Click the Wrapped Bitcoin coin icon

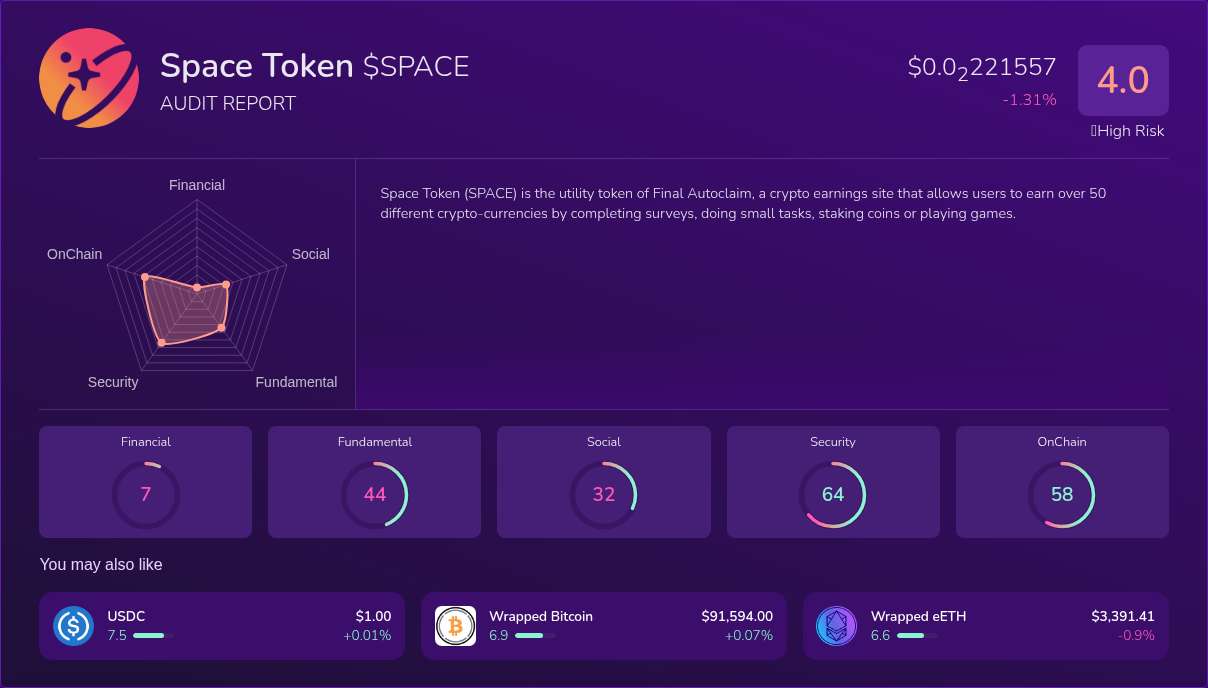tap(455, 626)
